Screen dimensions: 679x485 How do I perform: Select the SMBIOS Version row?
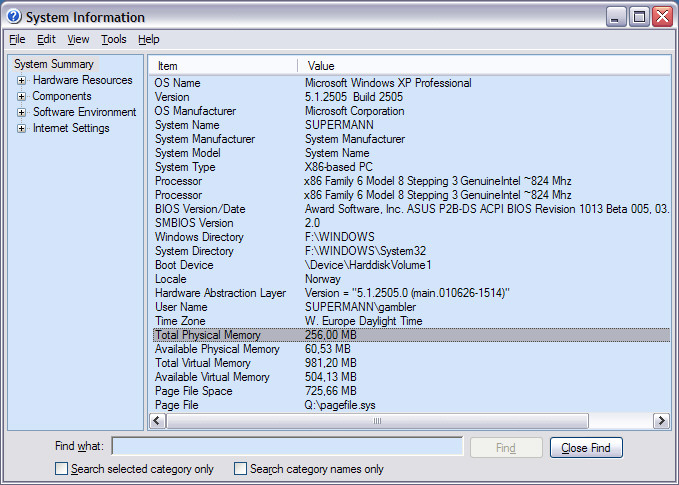click(x=411, y=223)
